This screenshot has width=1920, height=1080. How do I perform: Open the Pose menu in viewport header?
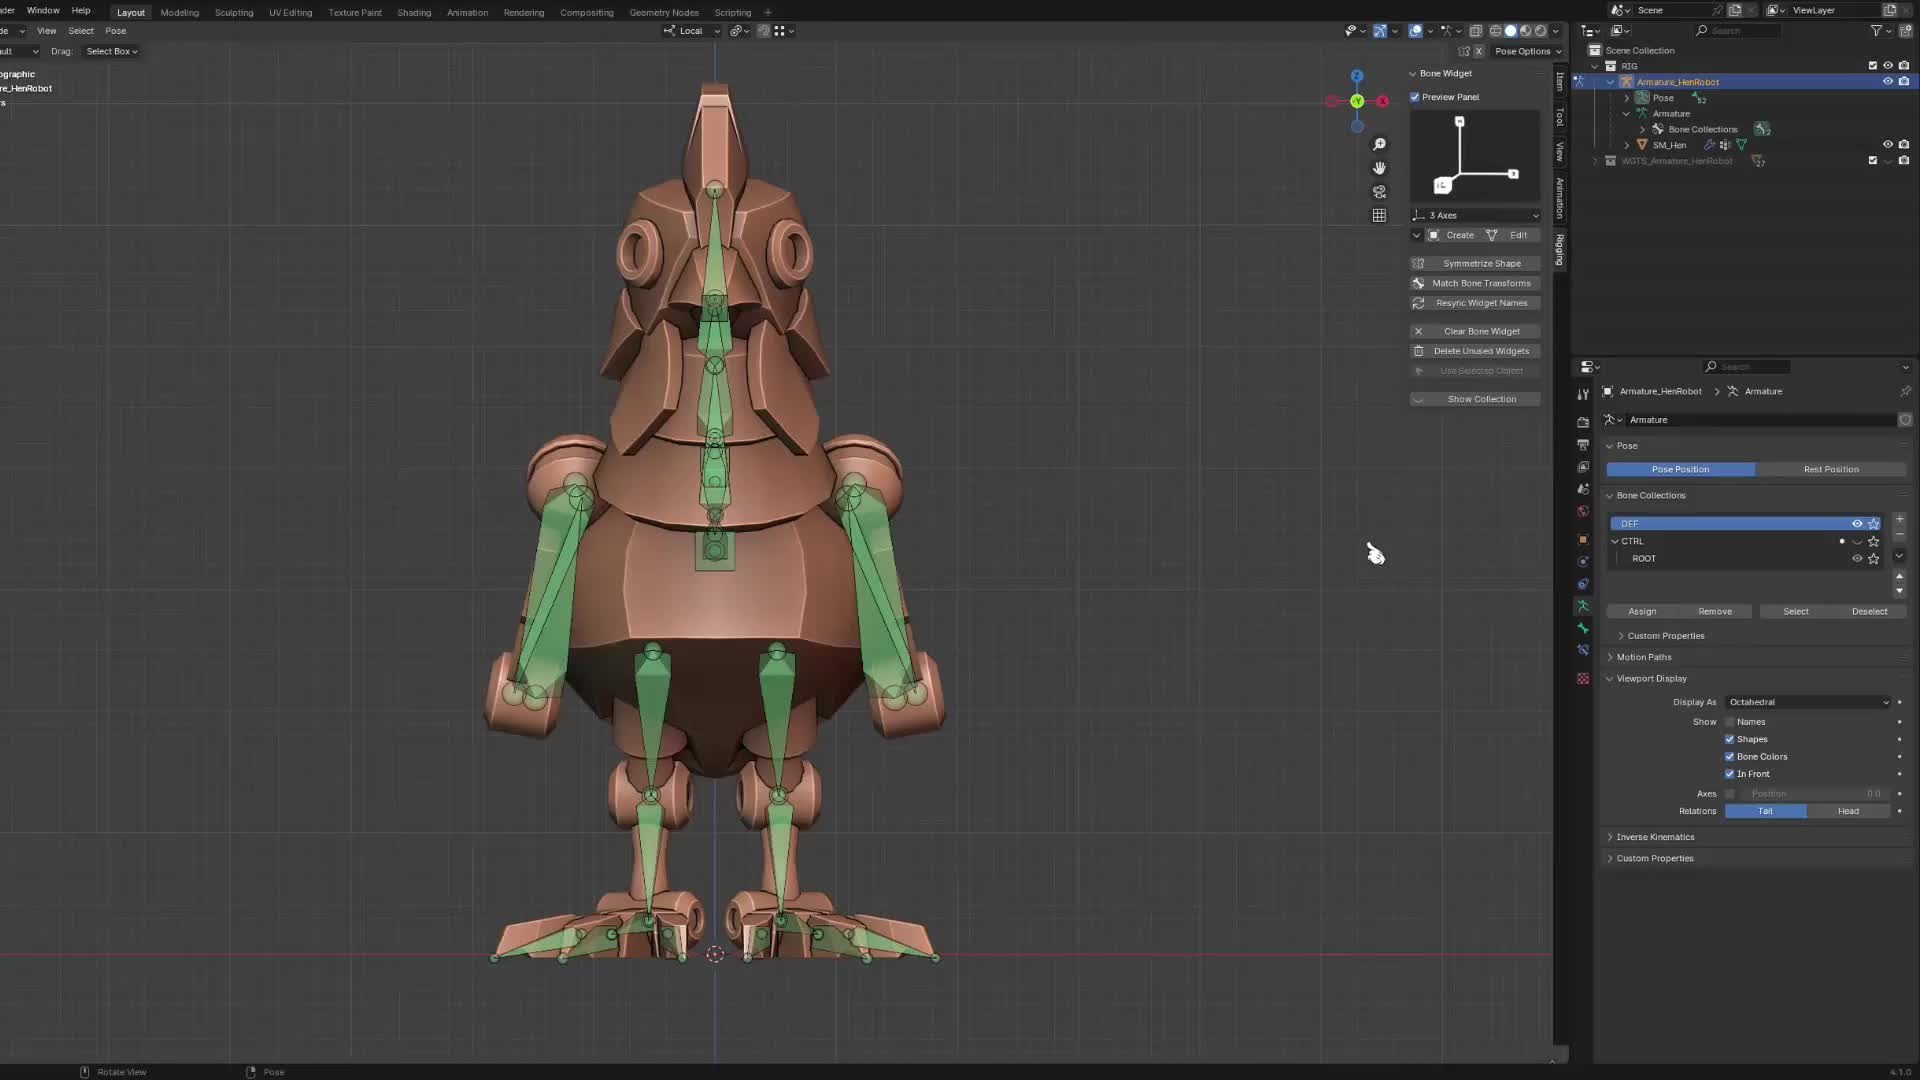(116, 31)
